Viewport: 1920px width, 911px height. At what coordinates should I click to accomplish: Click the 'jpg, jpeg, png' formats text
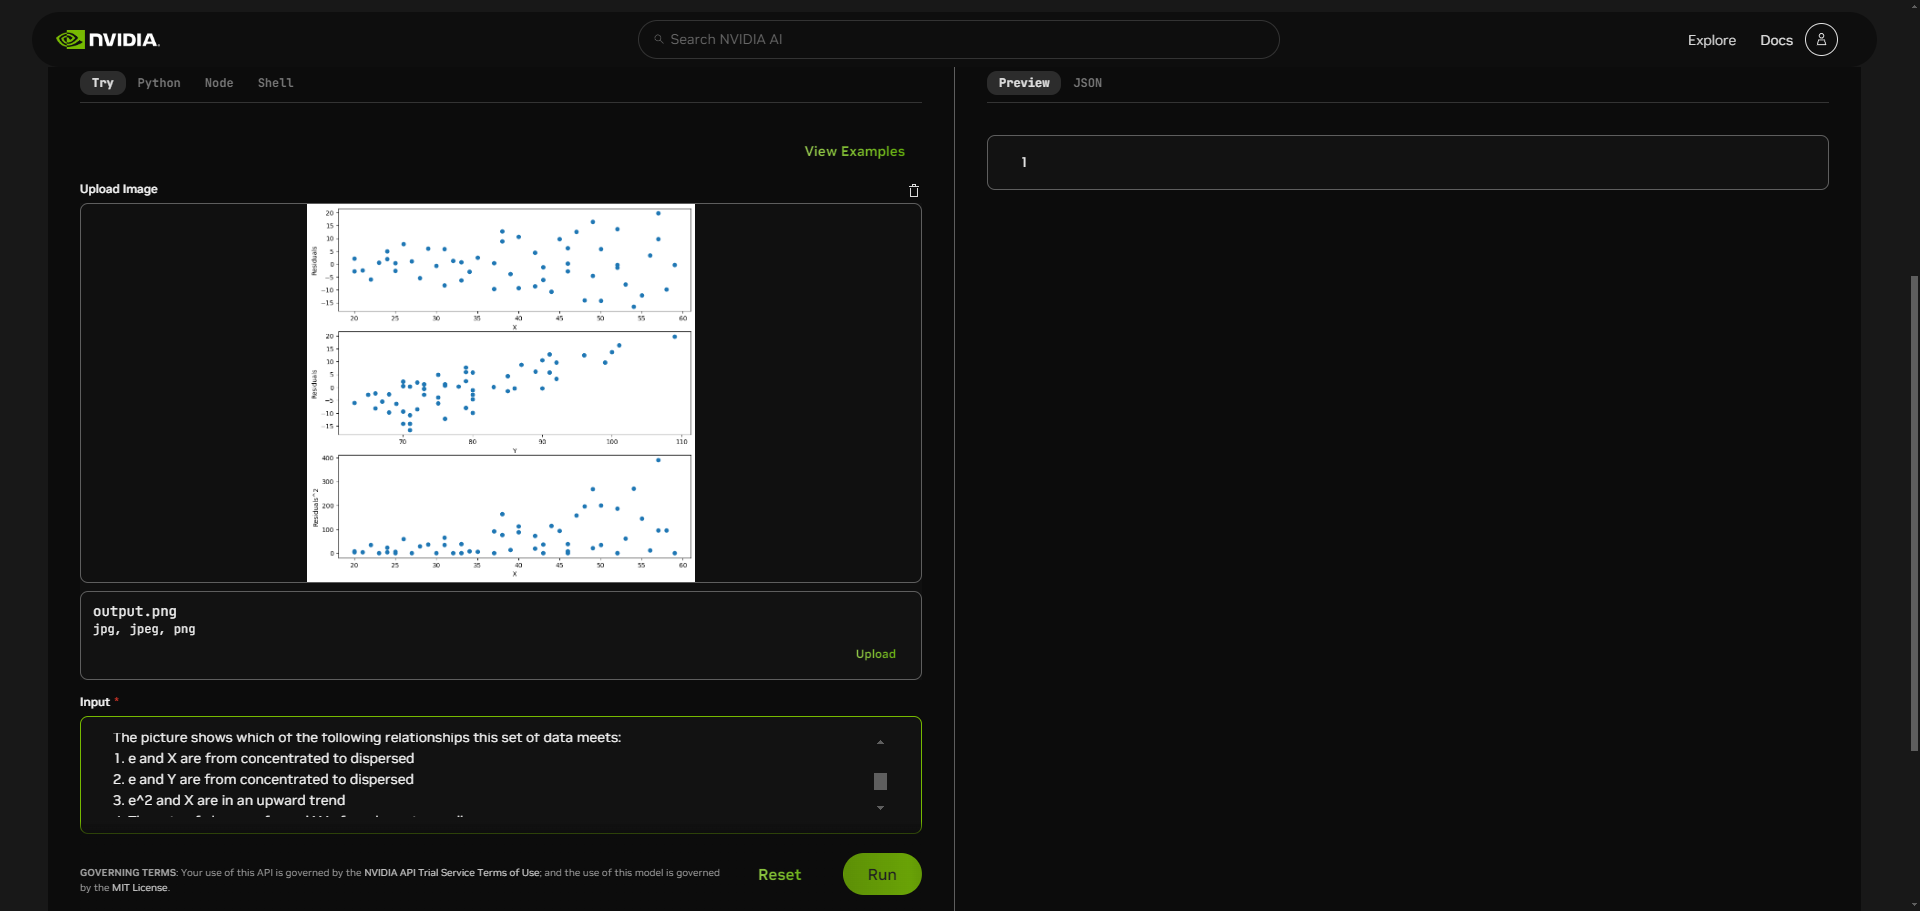(x=144, y=630)
